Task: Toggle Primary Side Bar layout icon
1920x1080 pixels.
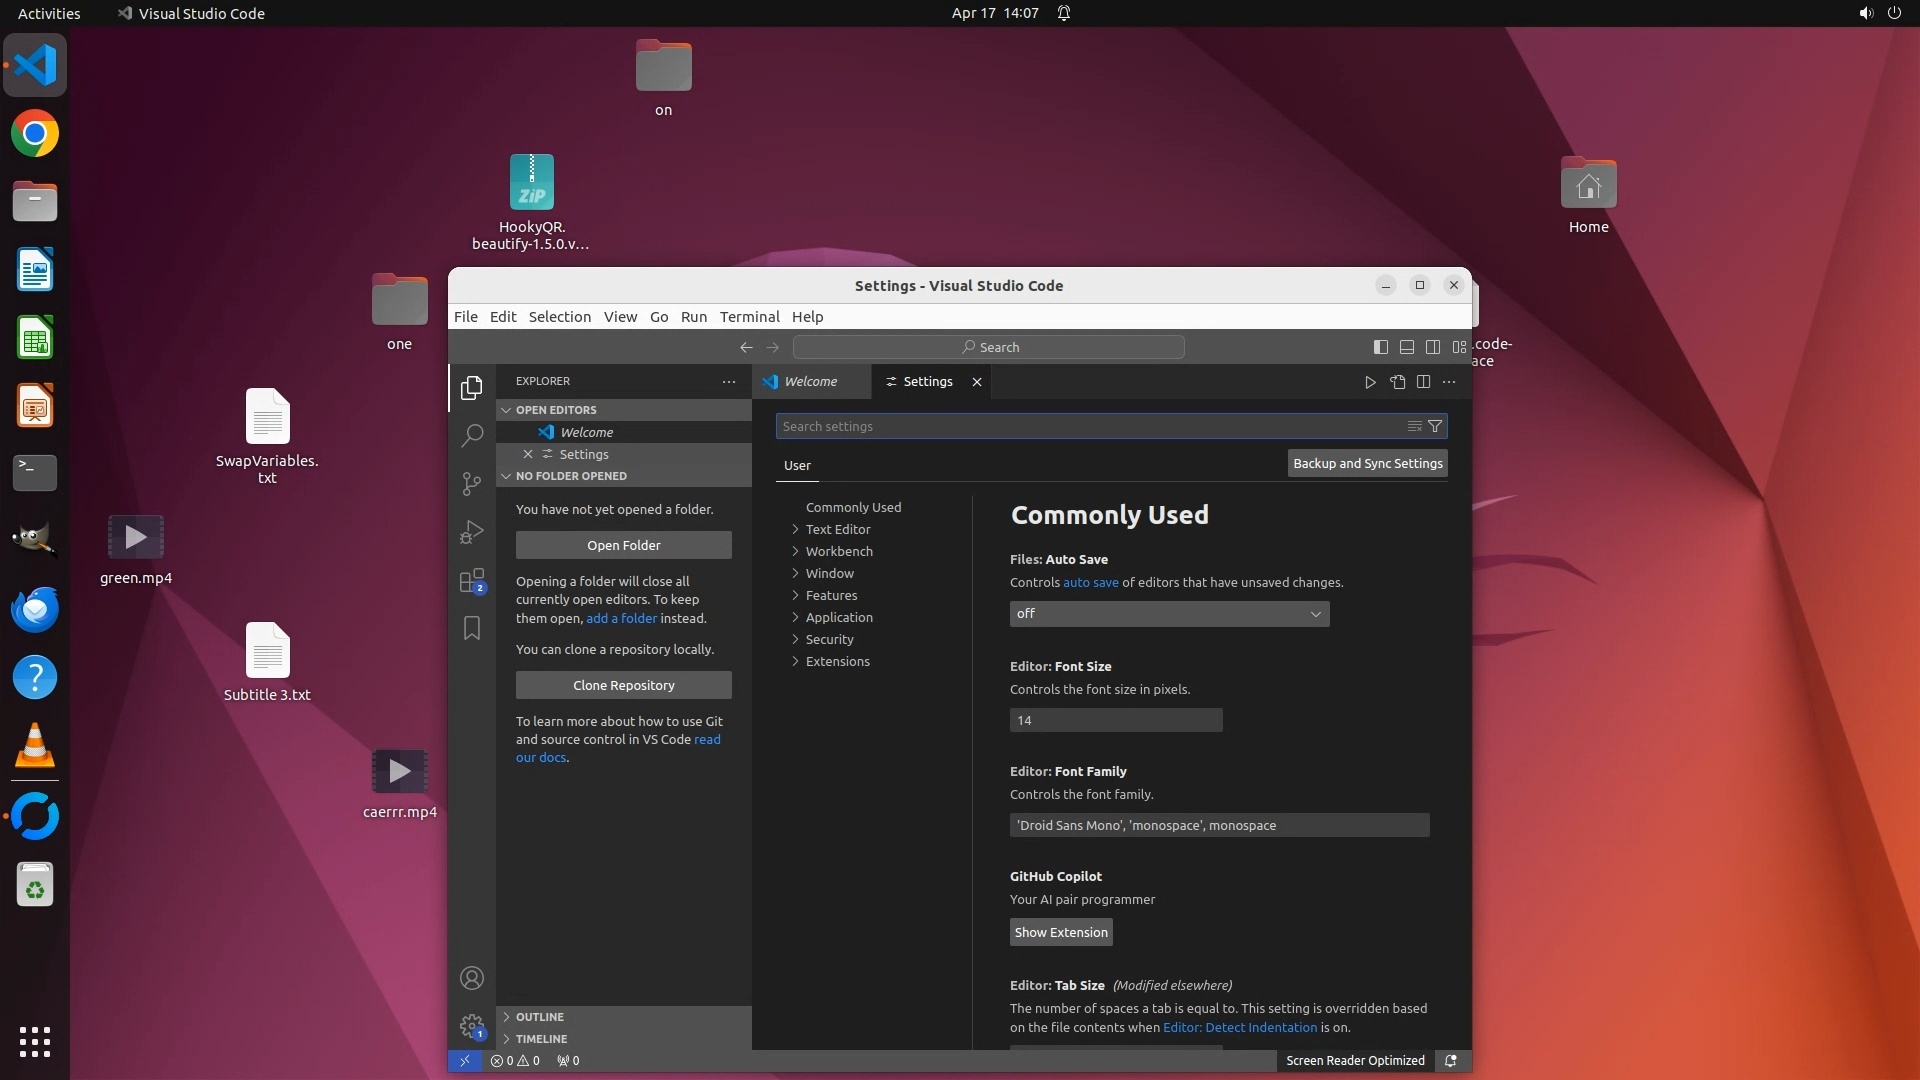Action: [1380, 347]
